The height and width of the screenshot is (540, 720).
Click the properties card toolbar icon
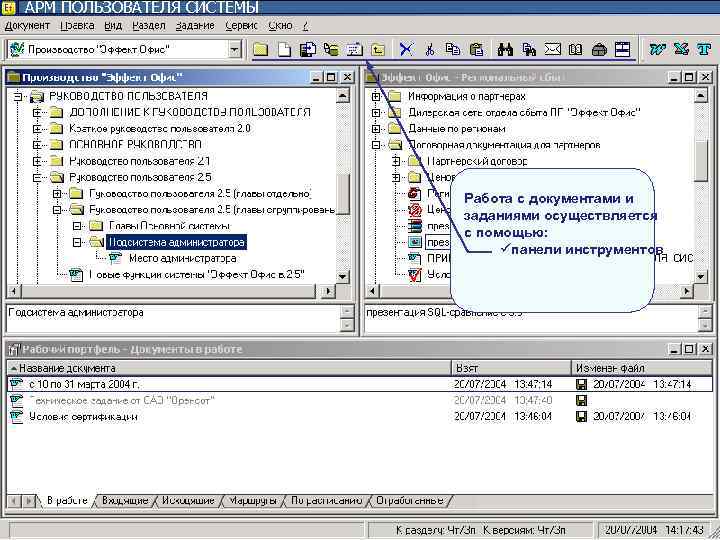354,49
